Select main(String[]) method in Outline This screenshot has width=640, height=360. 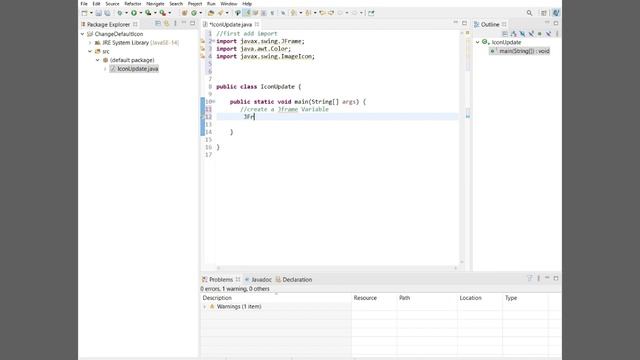click(x=520, y=51)
